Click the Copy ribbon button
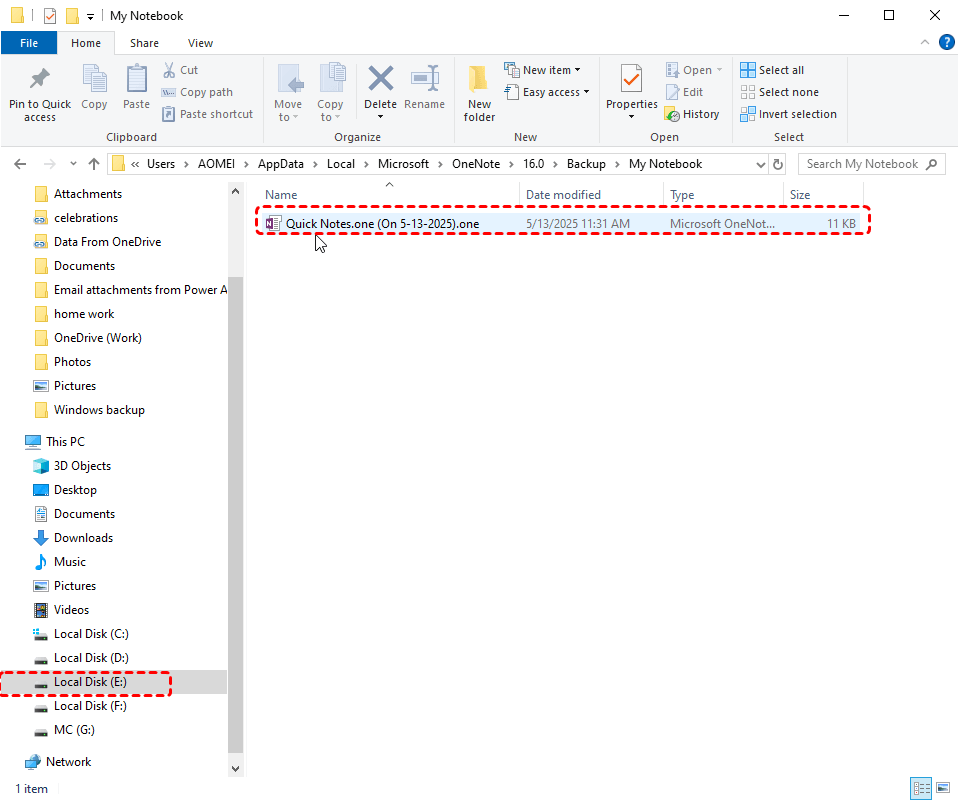 click(94, 87)
